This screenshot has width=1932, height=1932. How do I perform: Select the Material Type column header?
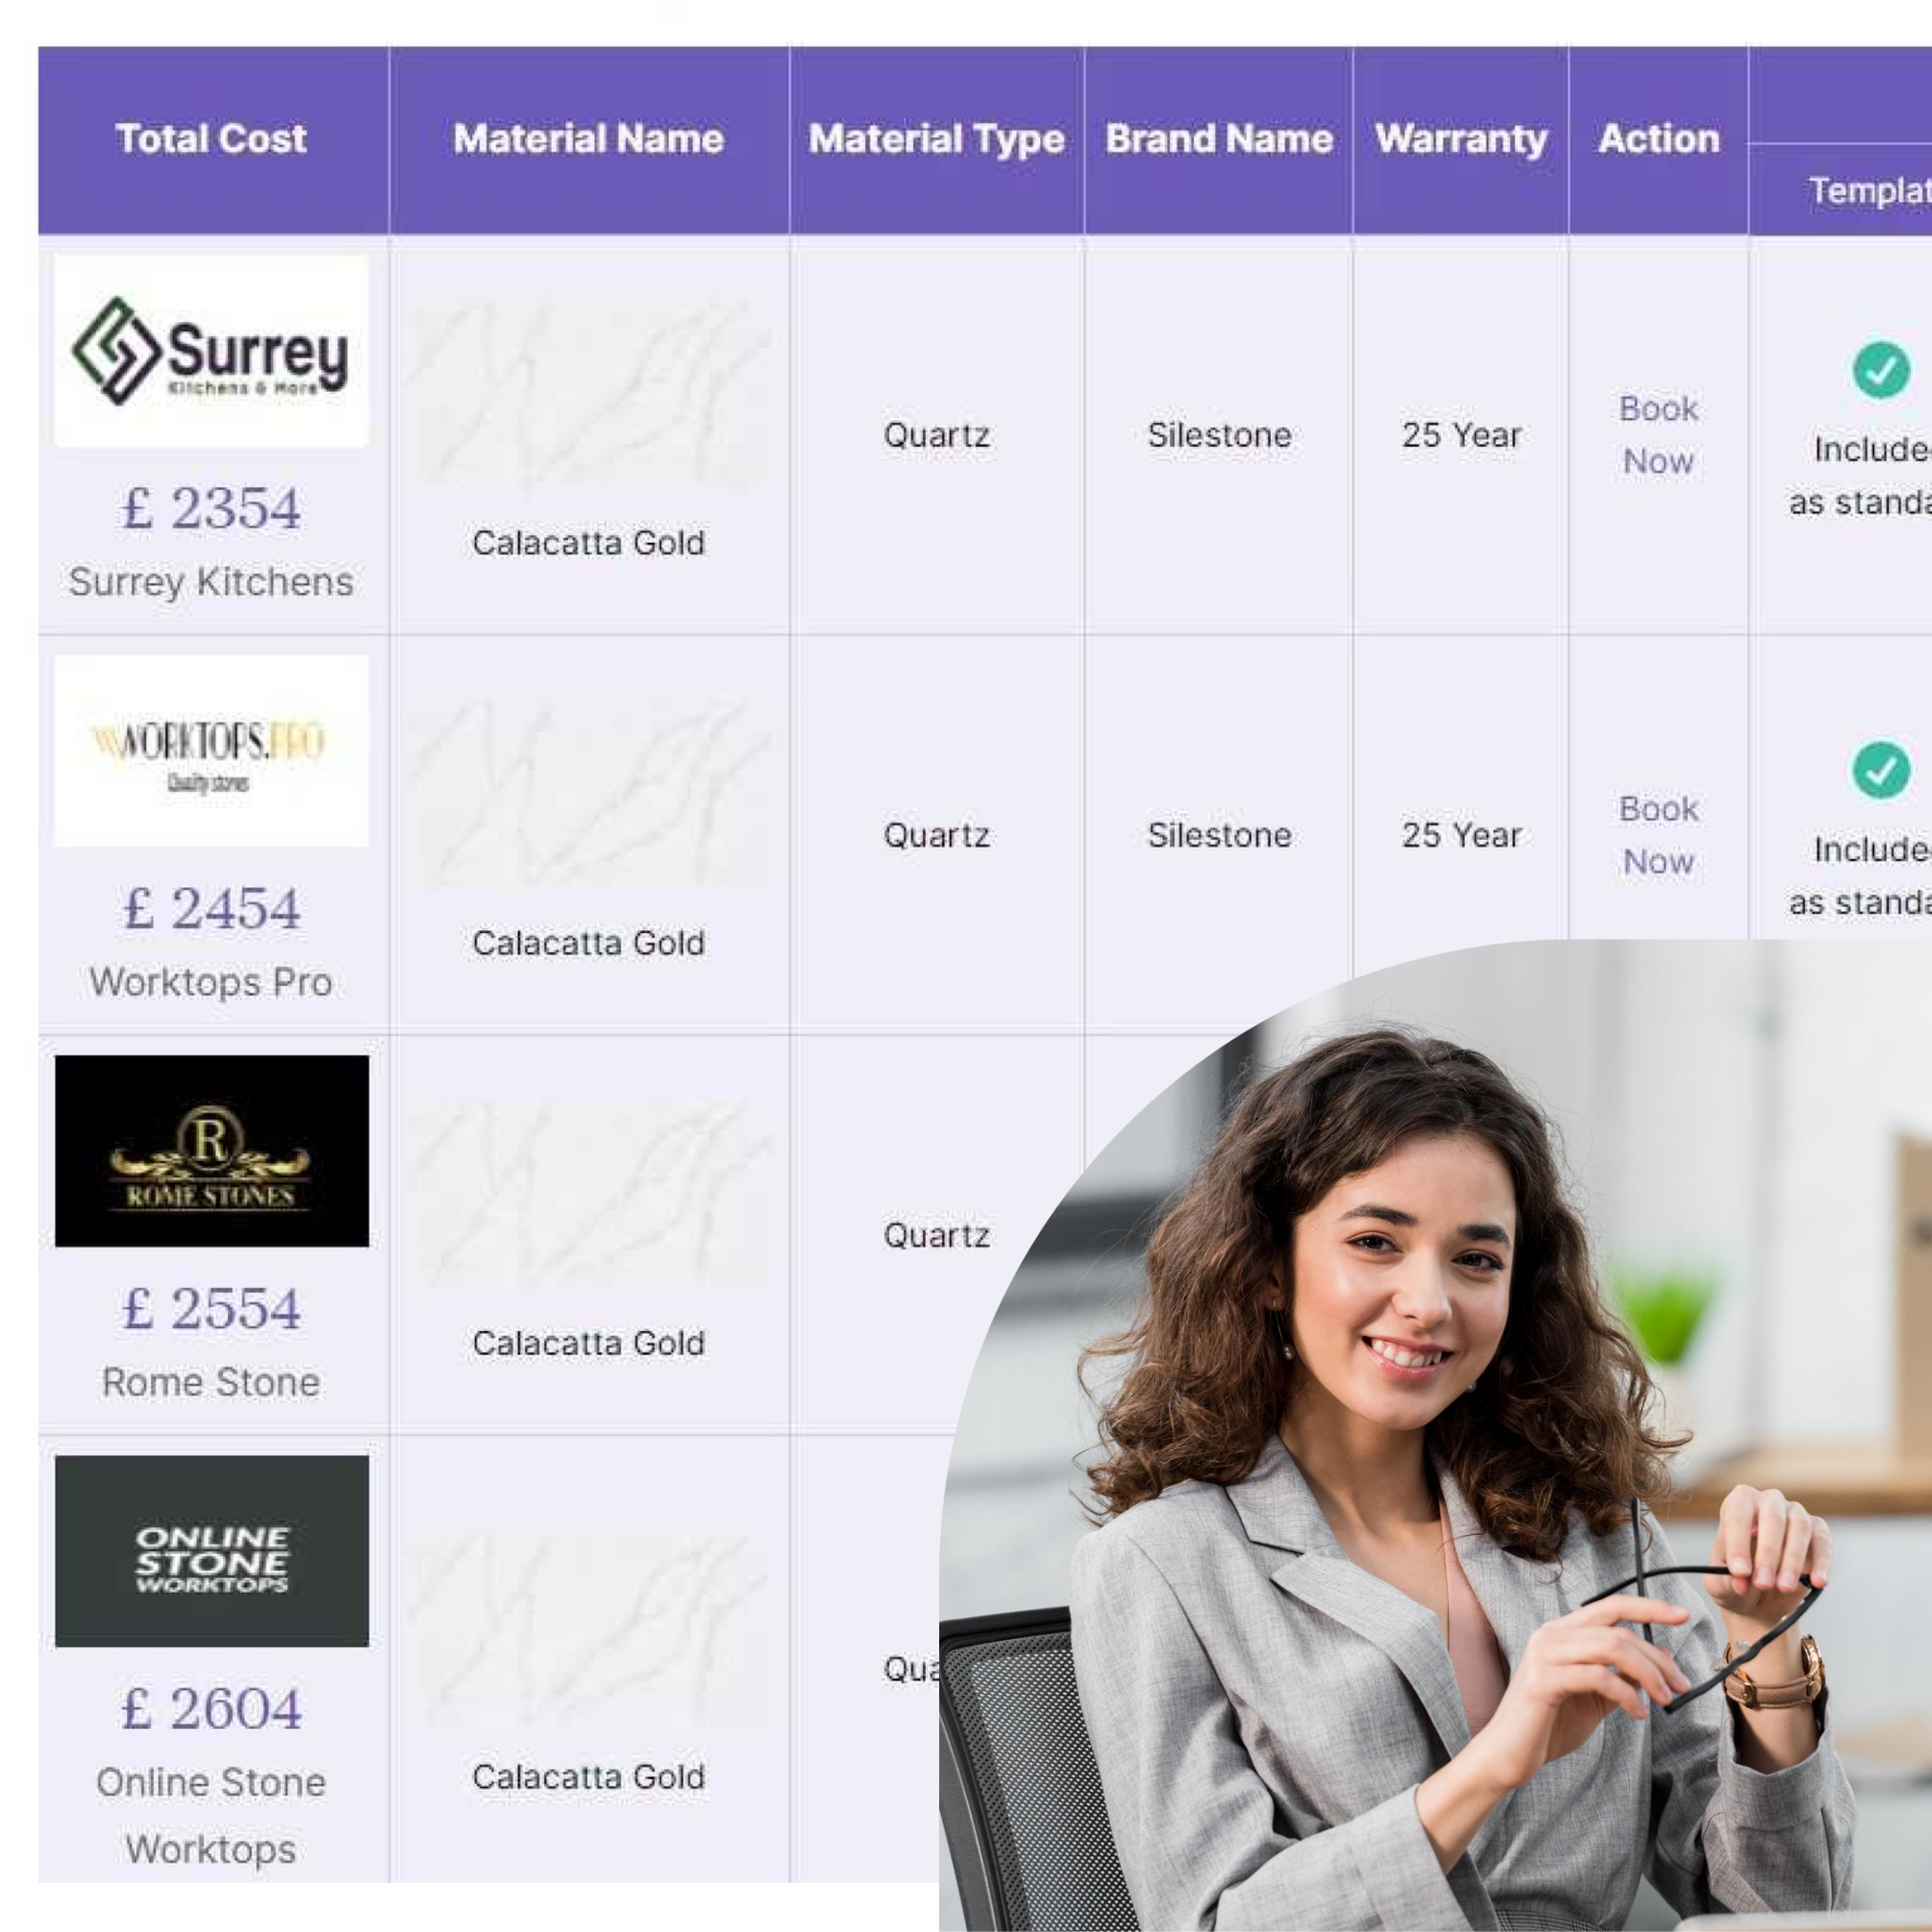[936, 139]
